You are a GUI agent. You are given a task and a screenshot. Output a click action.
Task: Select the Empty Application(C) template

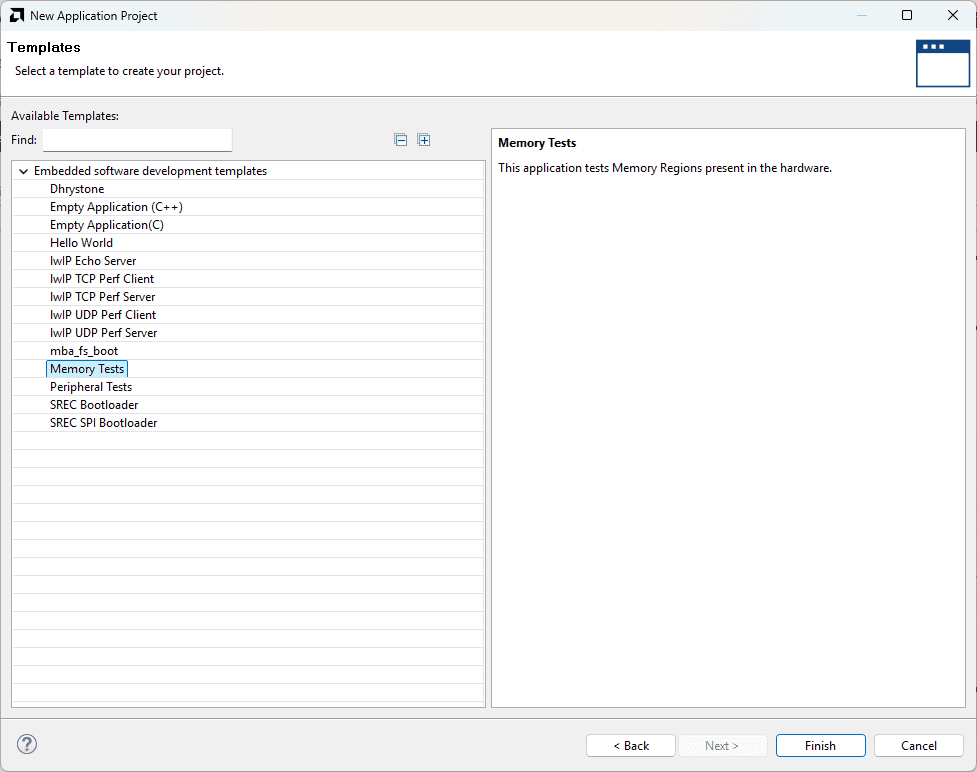tap(107, 225)
